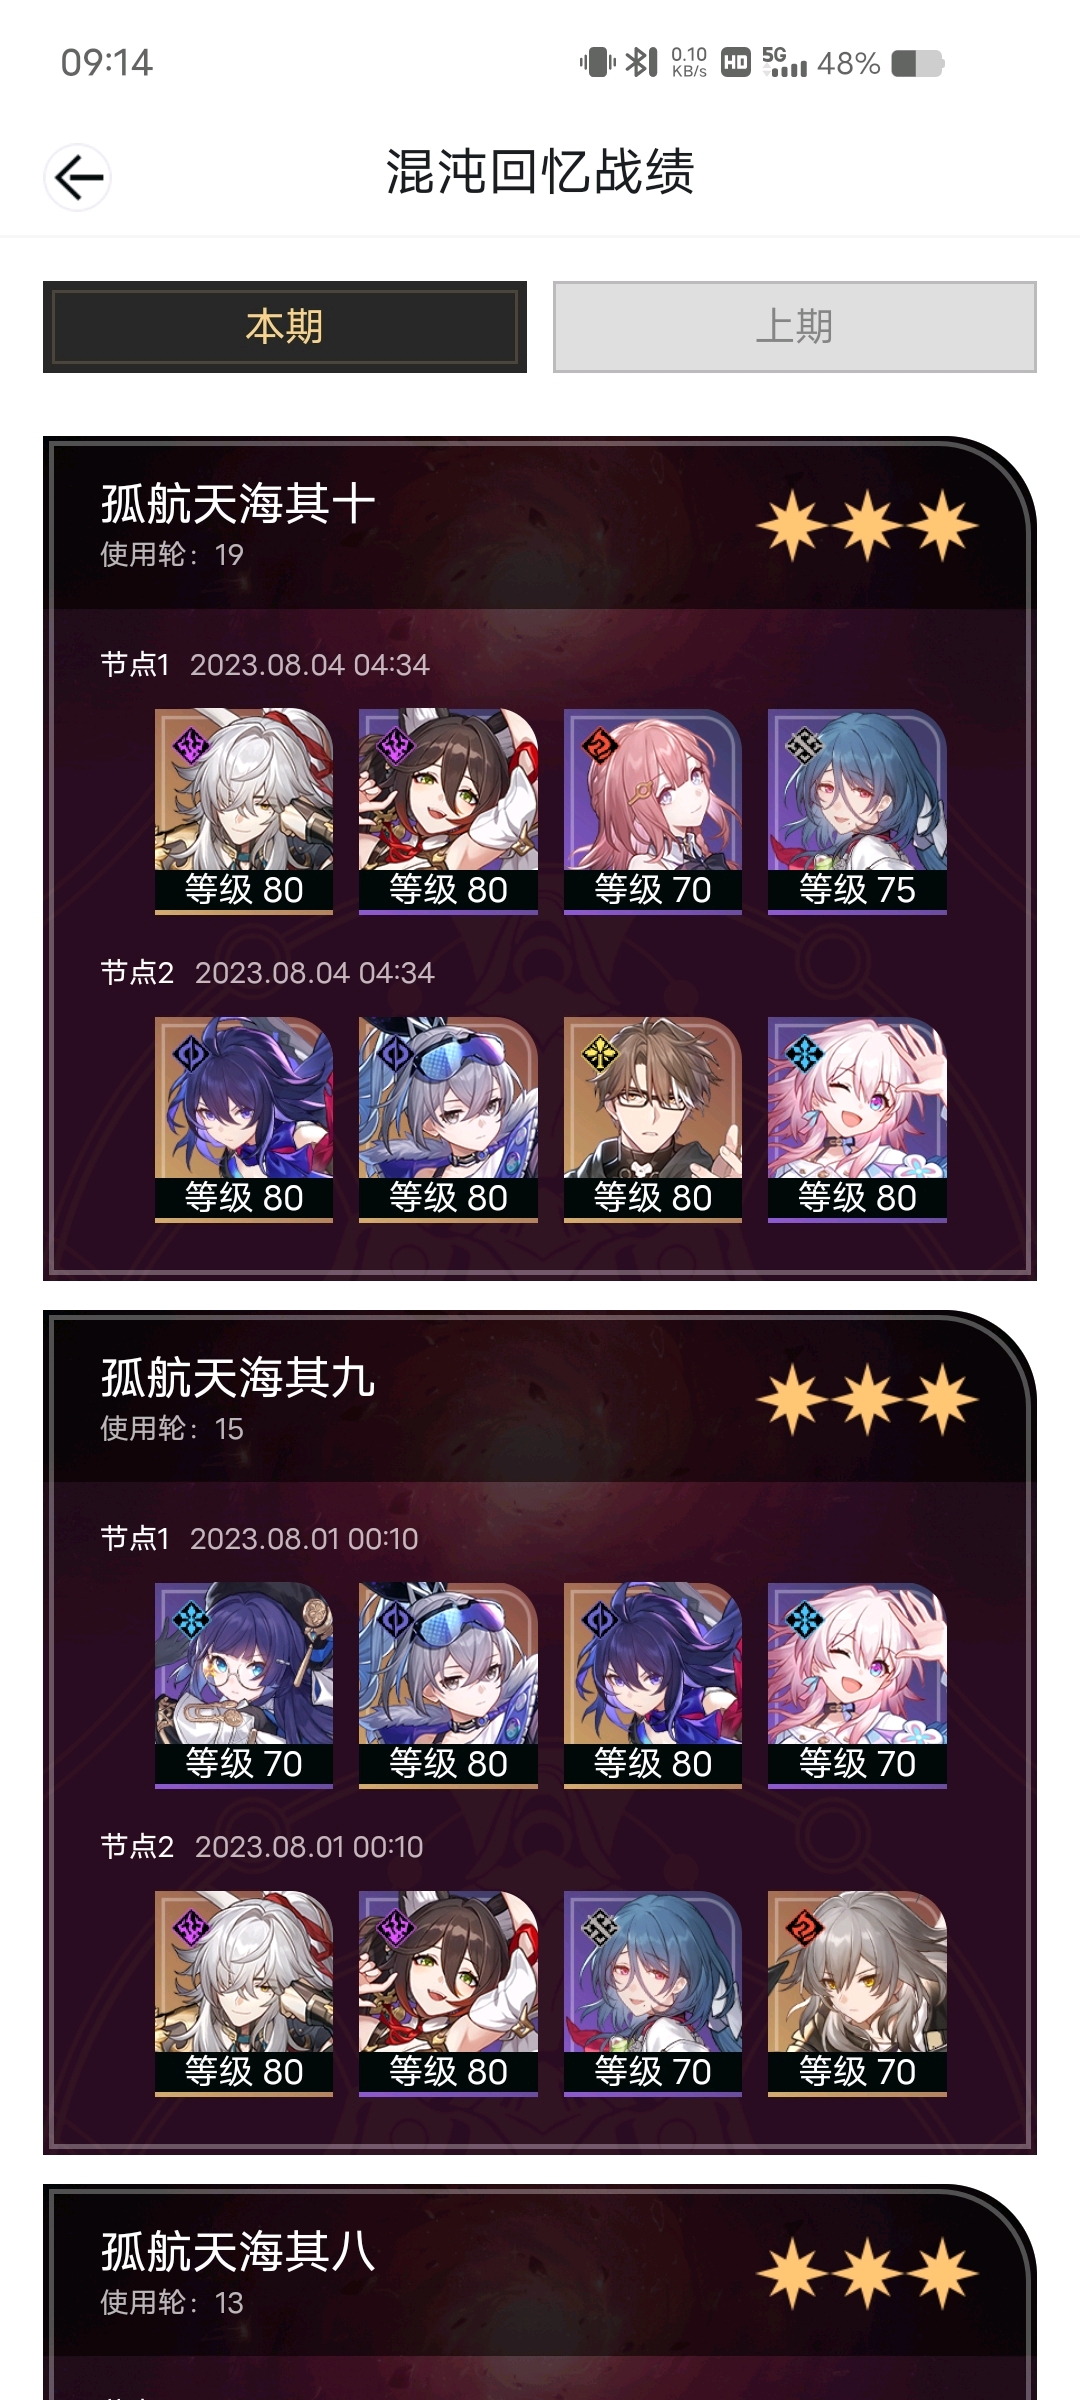Tap the goggles girl portrait in 其十 node 2
1080x2400 pixels.
coord(448,1119)
